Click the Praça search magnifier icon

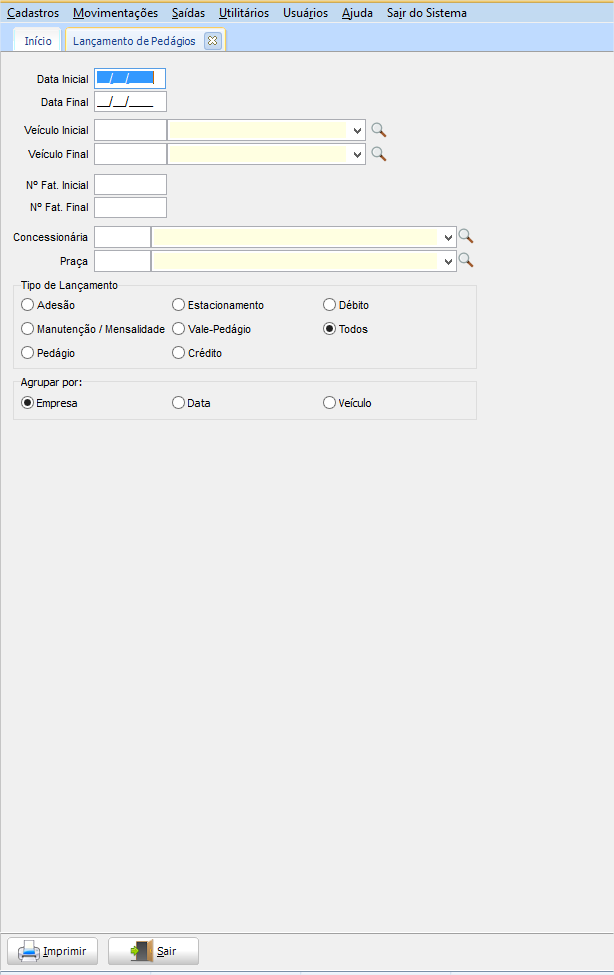(x=465, y=261)
